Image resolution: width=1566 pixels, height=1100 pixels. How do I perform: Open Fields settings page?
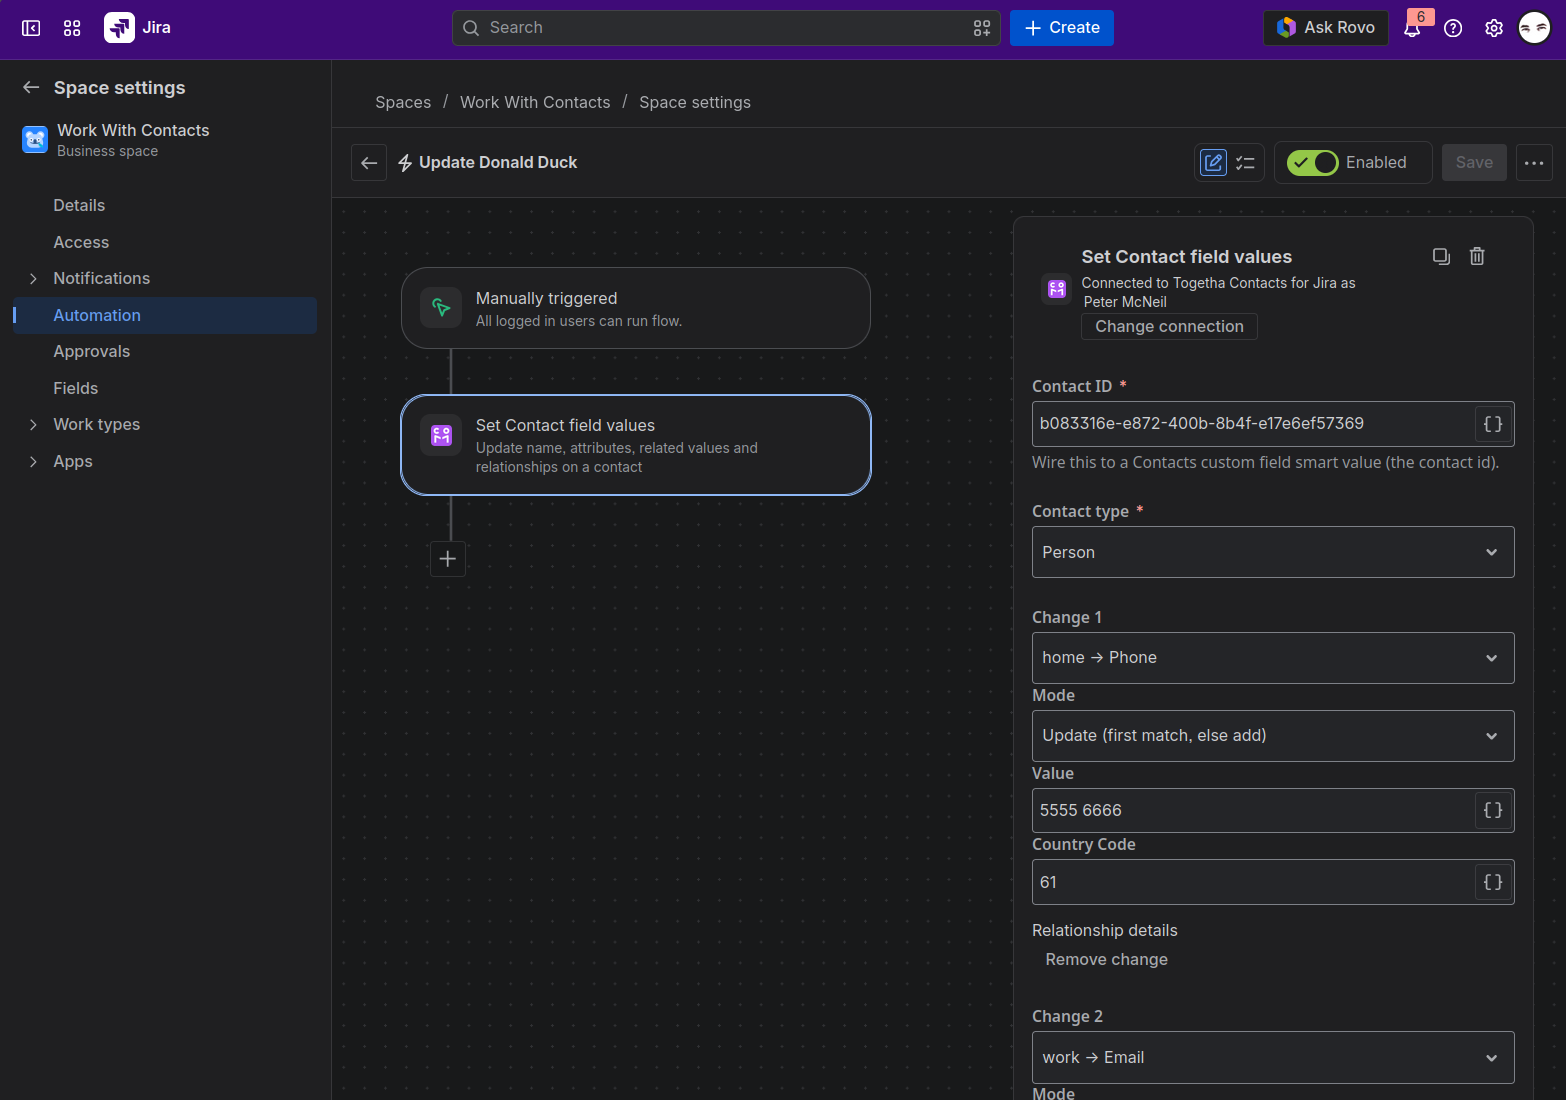tap(75, 388)
